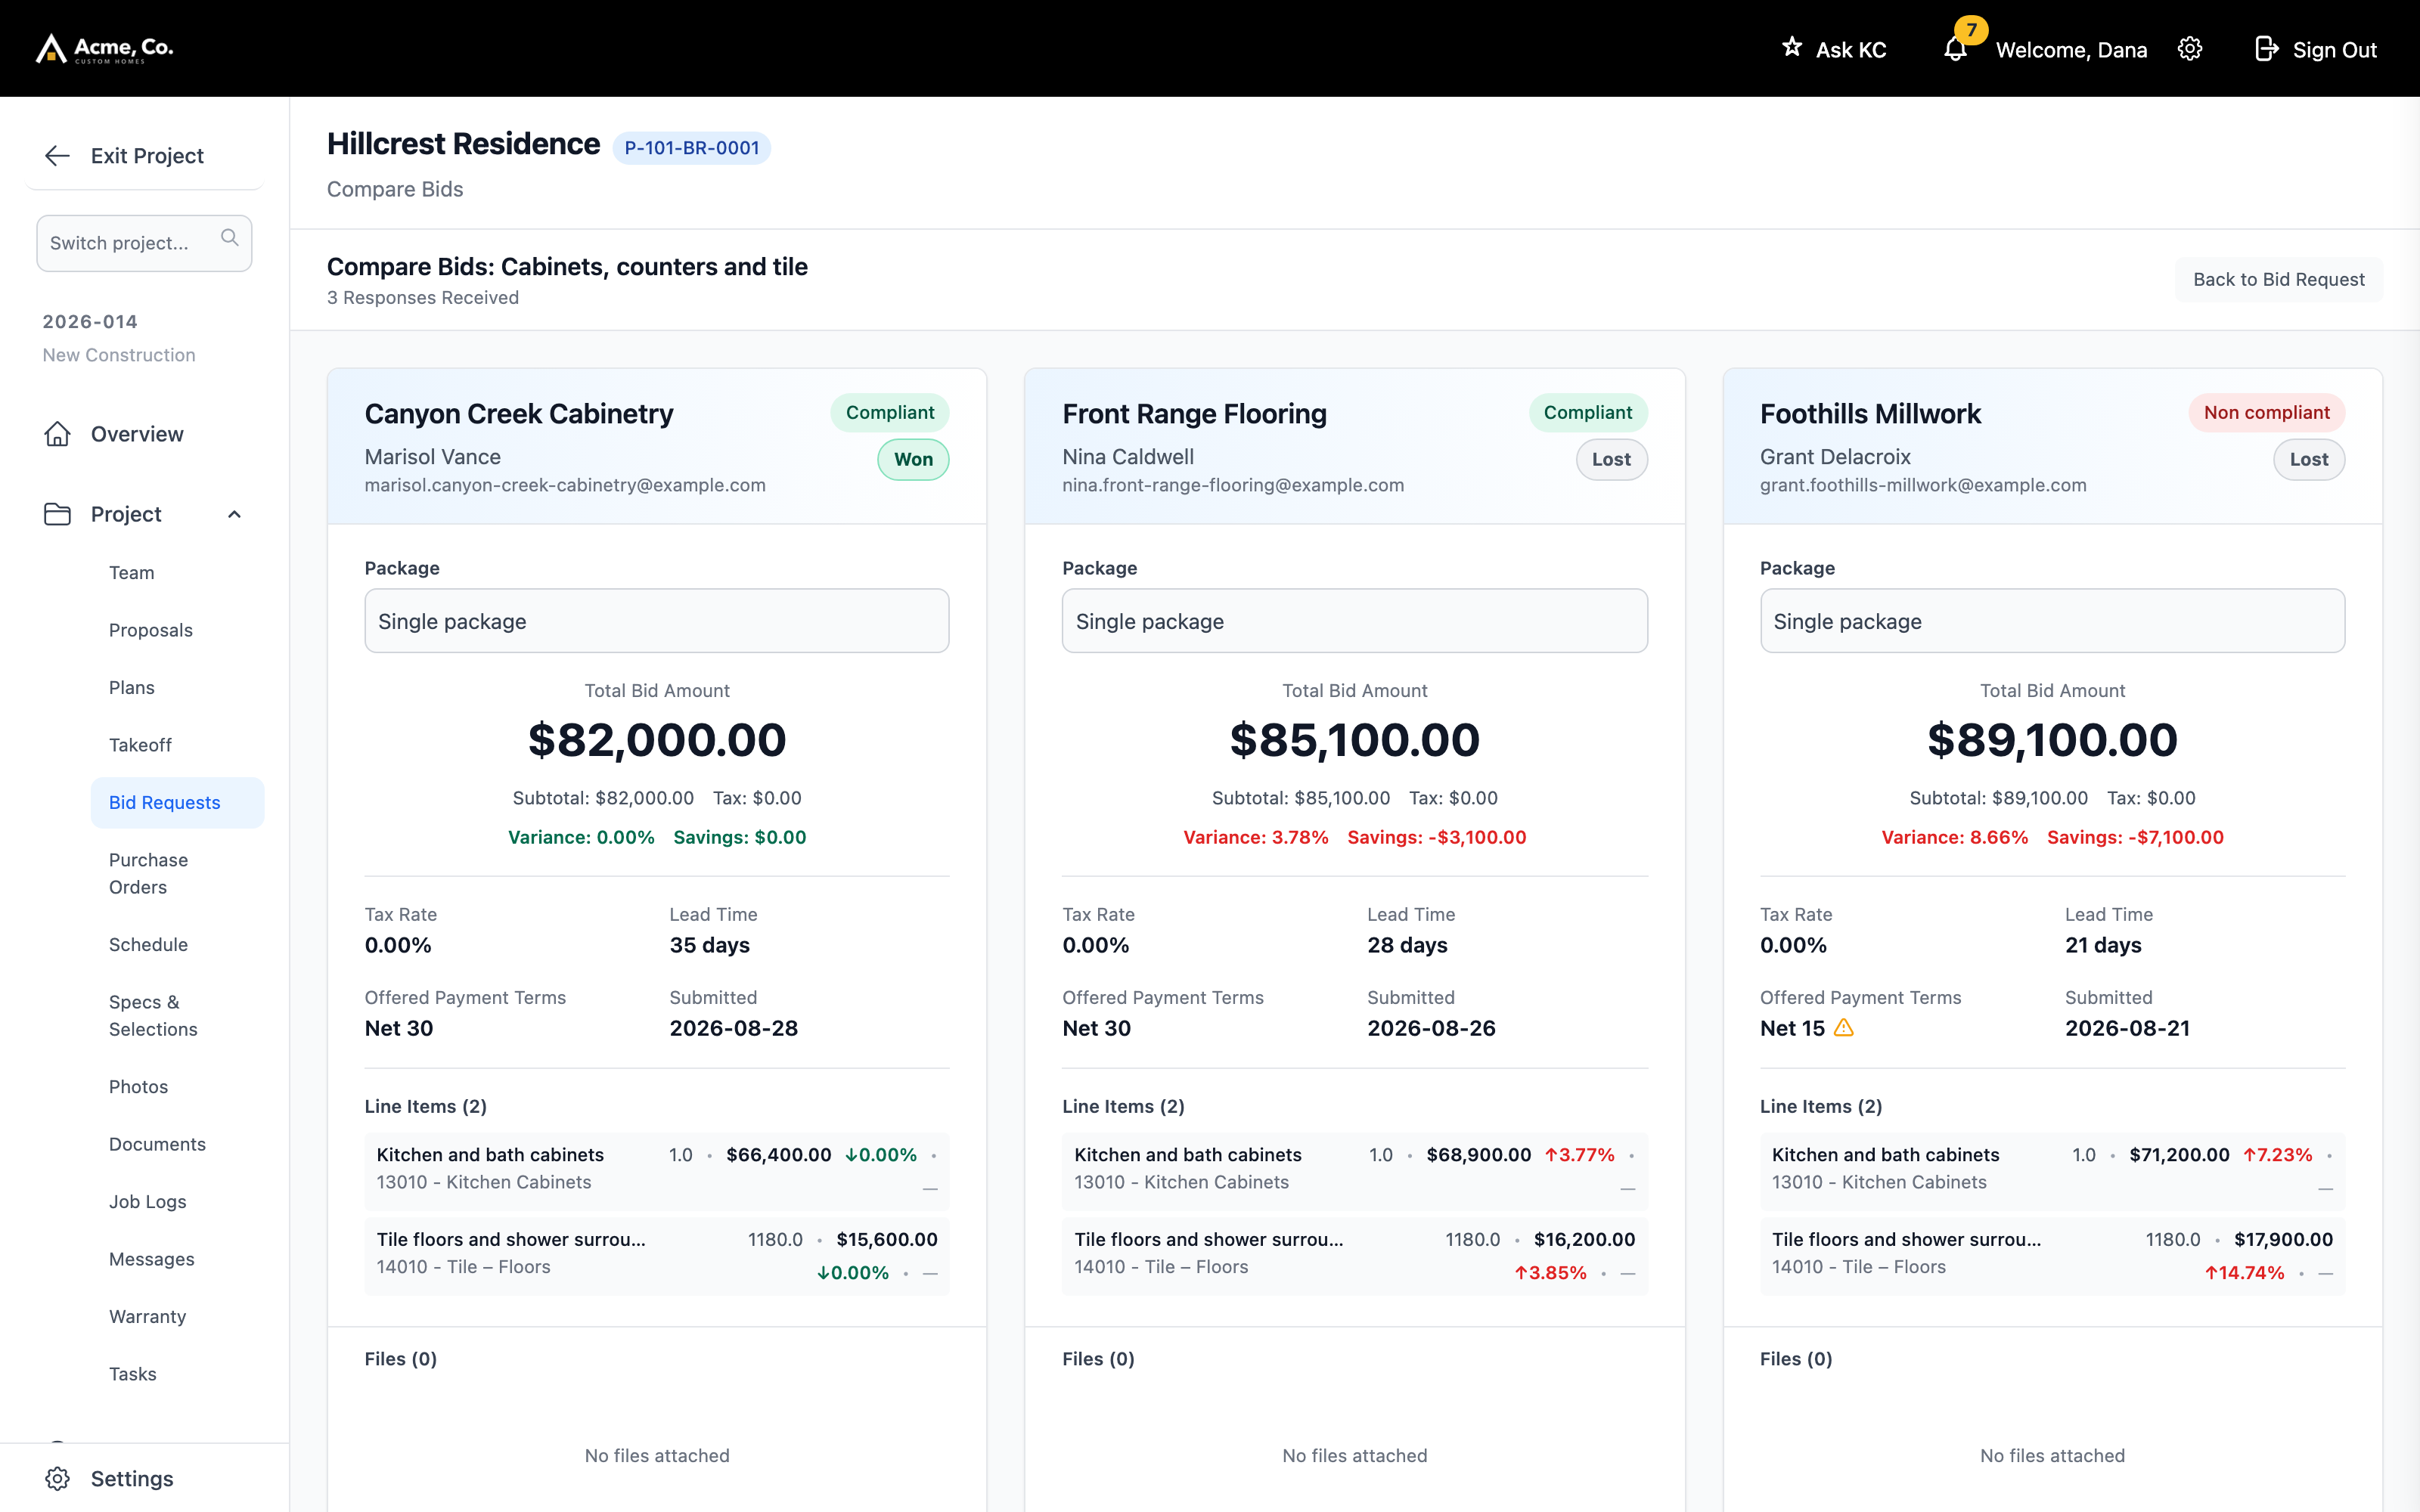Click the Acme Co. logo
This screenshot has height=1512, width=2420.
[105, 48]
